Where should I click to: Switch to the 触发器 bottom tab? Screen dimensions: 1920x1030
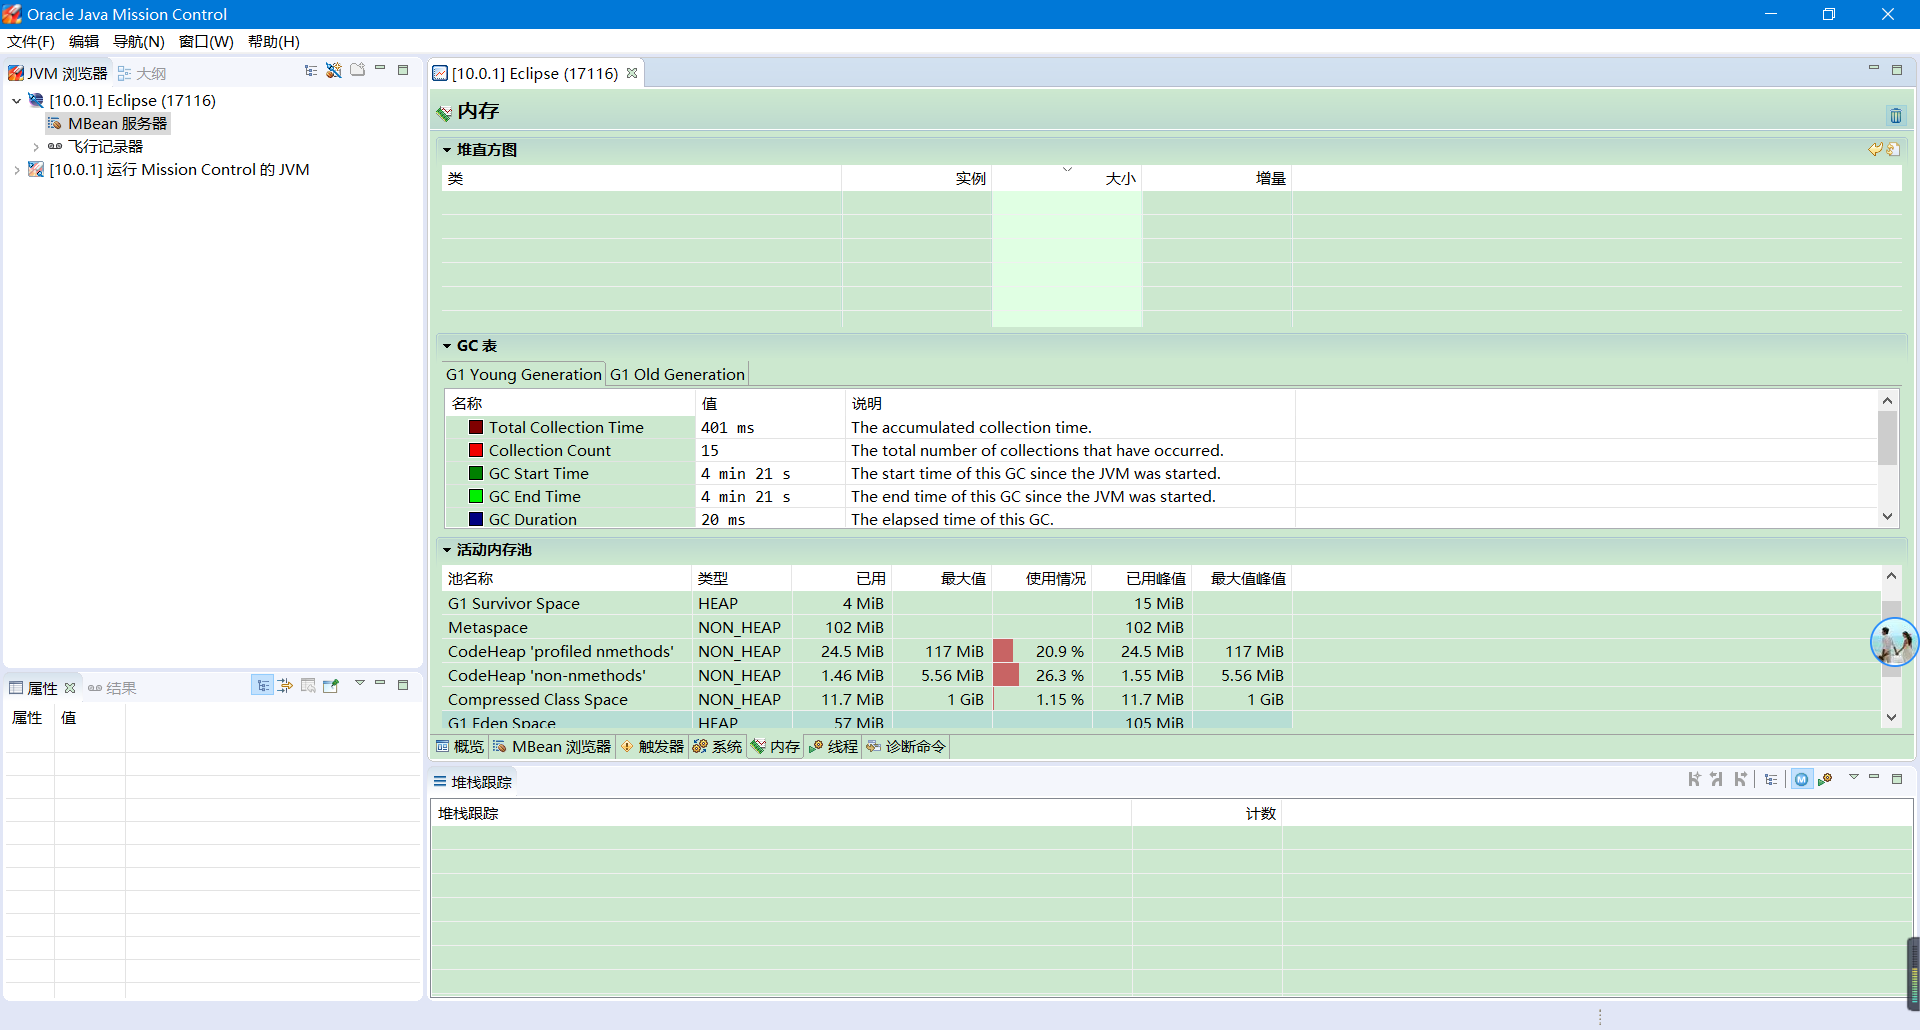coord(652,747)
